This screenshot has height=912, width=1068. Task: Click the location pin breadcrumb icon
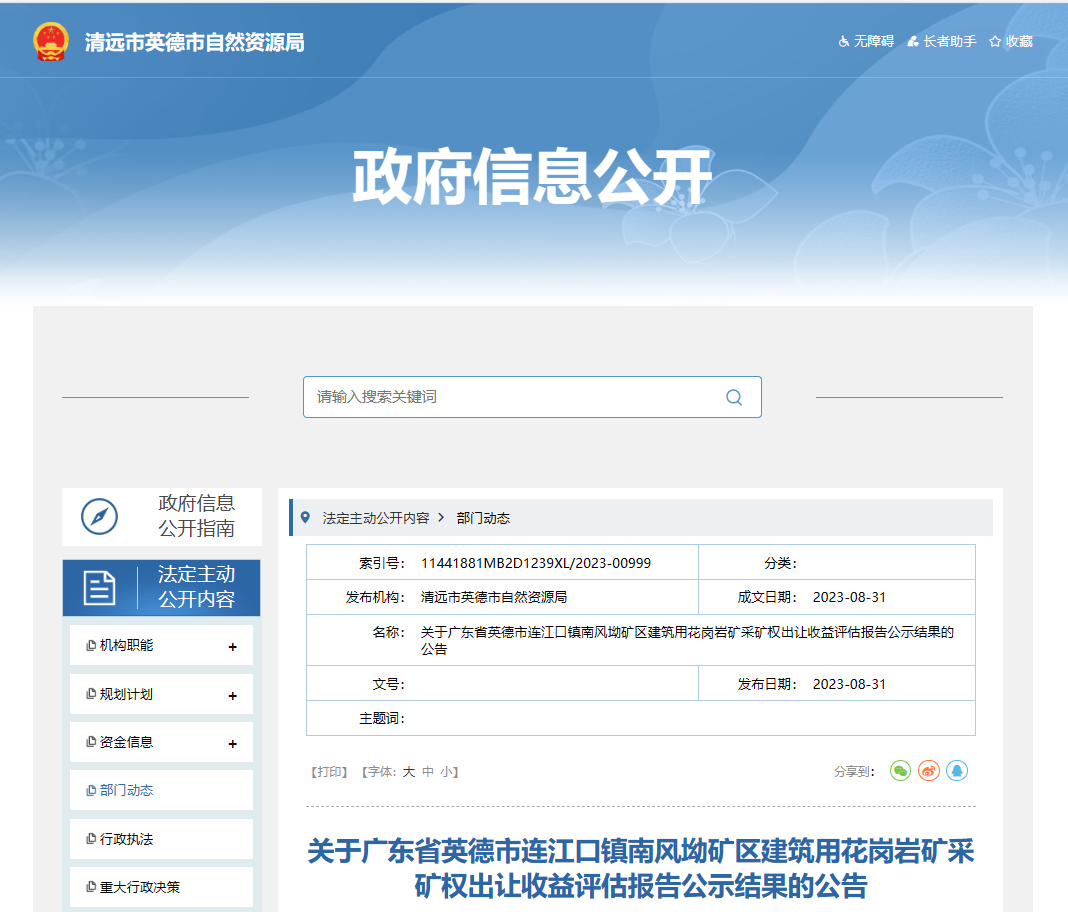click(305, 517)
